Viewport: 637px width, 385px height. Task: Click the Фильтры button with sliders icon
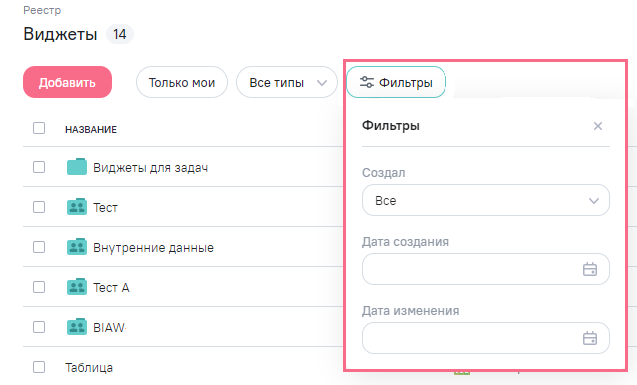[x=396, y=82]
